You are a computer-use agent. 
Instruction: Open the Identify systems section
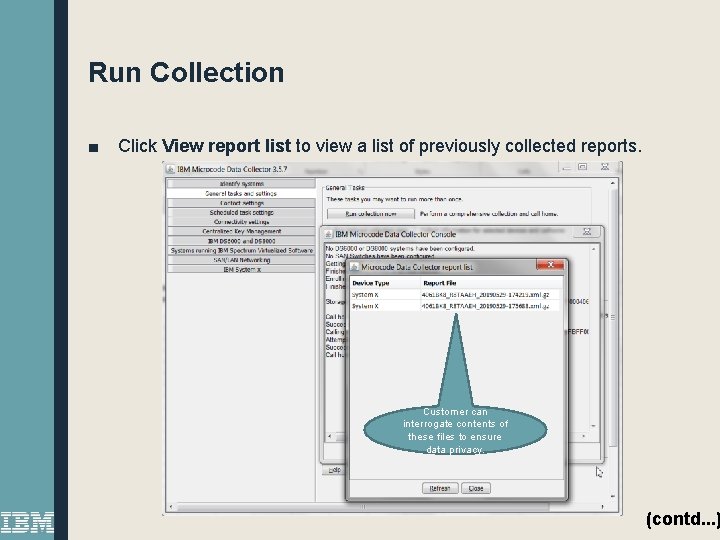coord(242,184)
